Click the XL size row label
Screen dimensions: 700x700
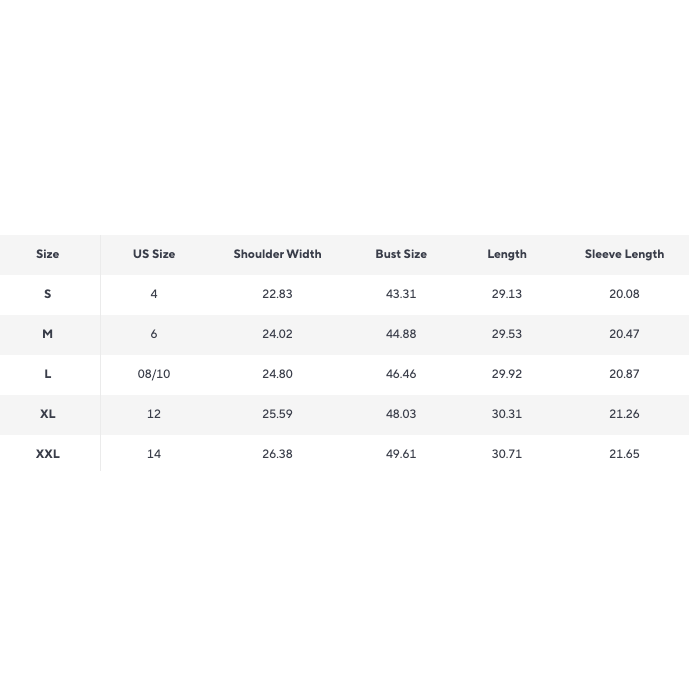pyautogui.click(x=47, y=414)
